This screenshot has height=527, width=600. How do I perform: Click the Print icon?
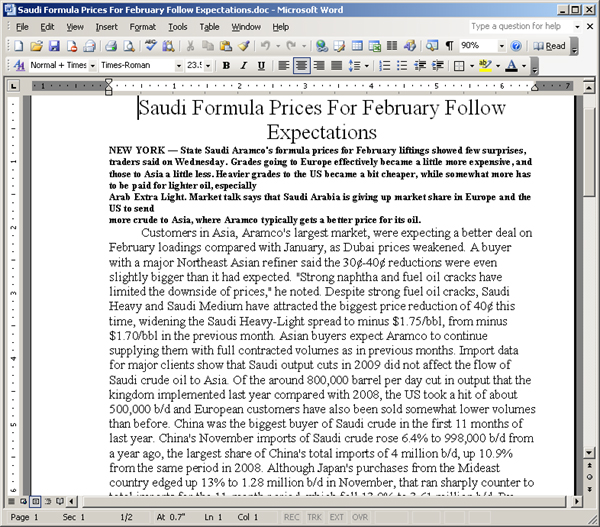click(111, 46)
